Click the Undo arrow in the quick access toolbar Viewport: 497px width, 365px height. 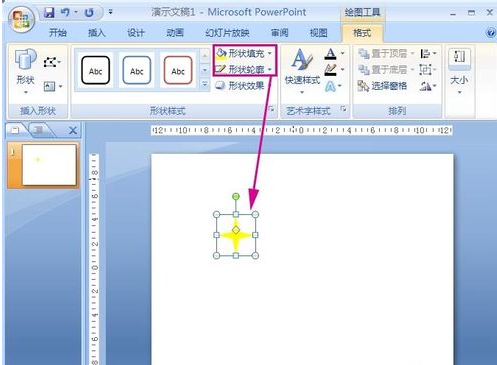64,13
